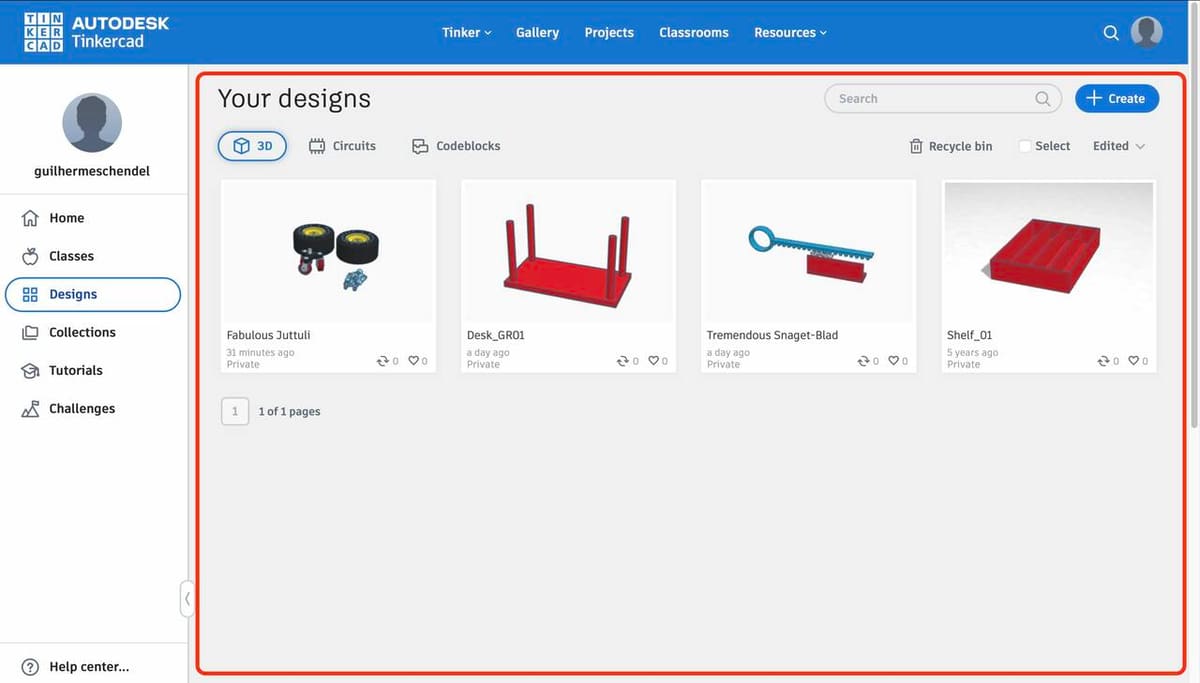This screenshot has height=683, width=1200.
Task: Click the large profile picture in sidebar
Action: pos(92,123)
